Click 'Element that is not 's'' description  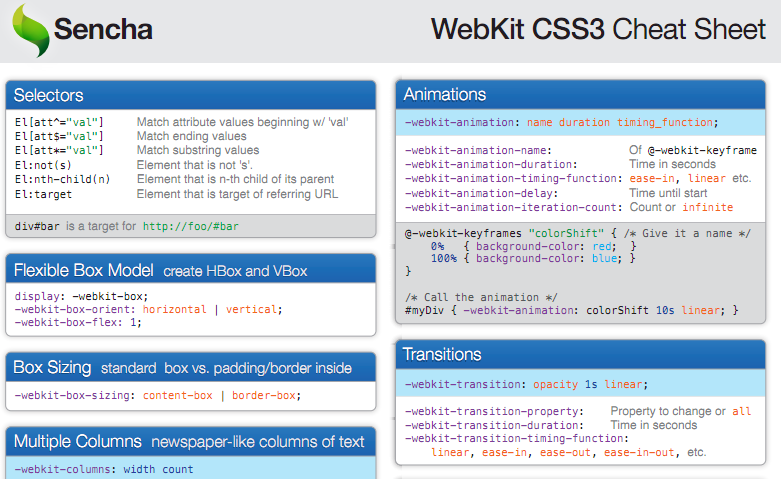(x=195, y=165)
